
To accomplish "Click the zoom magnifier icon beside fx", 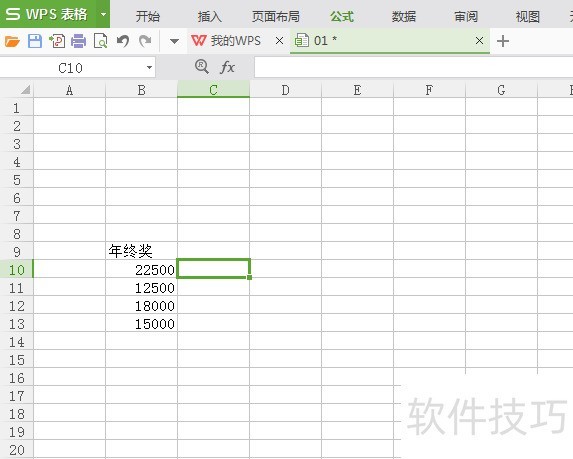I will [202, 67].
